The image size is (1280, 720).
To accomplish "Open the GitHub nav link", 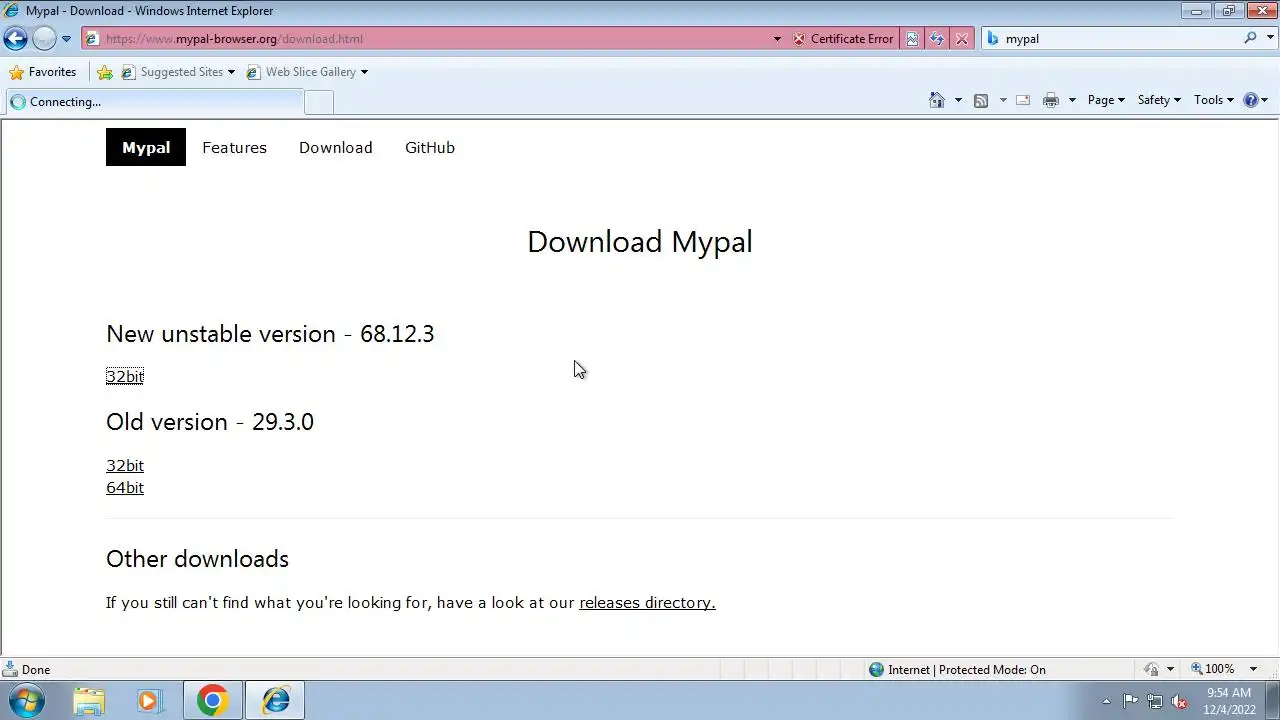I will 430,147.
